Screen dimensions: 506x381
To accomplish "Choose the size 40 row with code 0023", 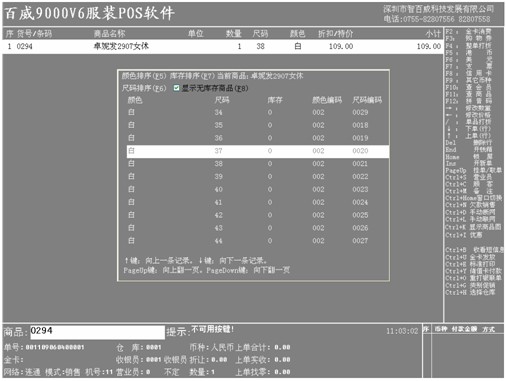I will point(257,189).
